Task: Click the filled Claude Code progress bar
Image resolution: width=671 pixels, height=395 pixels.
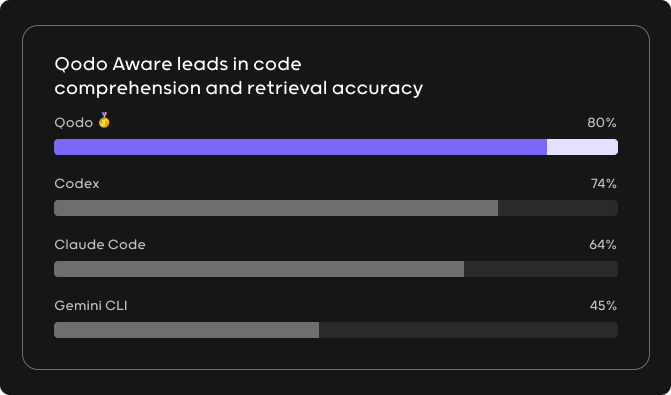Action: 259,269
